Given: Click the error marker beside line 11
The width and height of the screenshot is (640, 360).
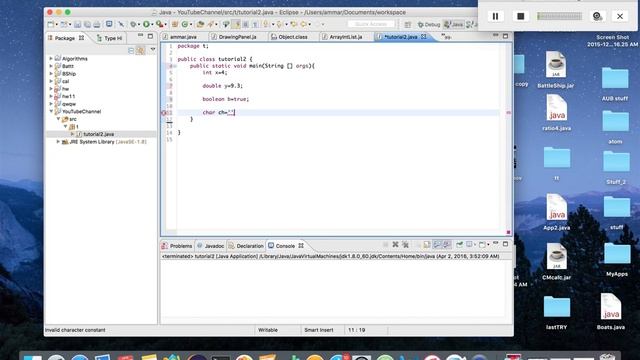Looking at the screenshot, I should 164,113.
